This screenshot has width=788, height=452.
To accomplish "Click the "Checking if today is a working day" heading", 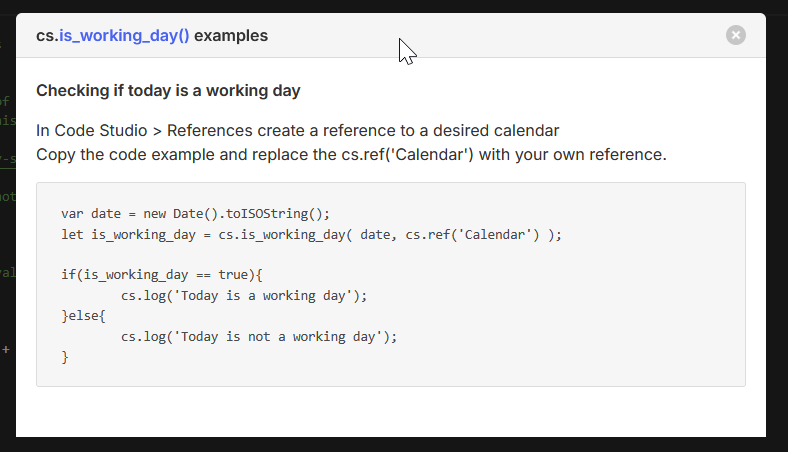I will point(168,91).
